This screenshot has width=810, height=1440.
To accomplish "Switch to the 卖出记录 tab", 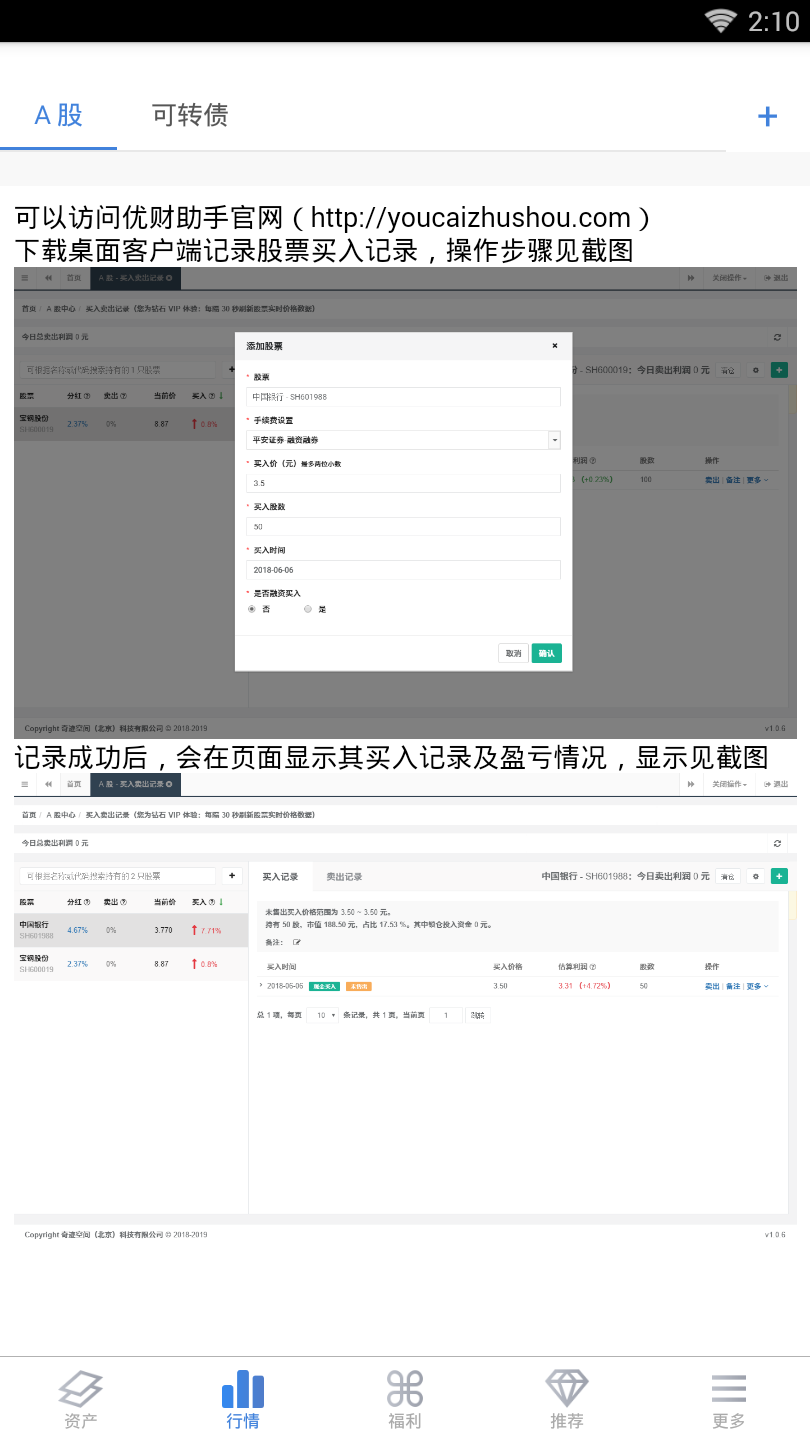I will (345, 876).
